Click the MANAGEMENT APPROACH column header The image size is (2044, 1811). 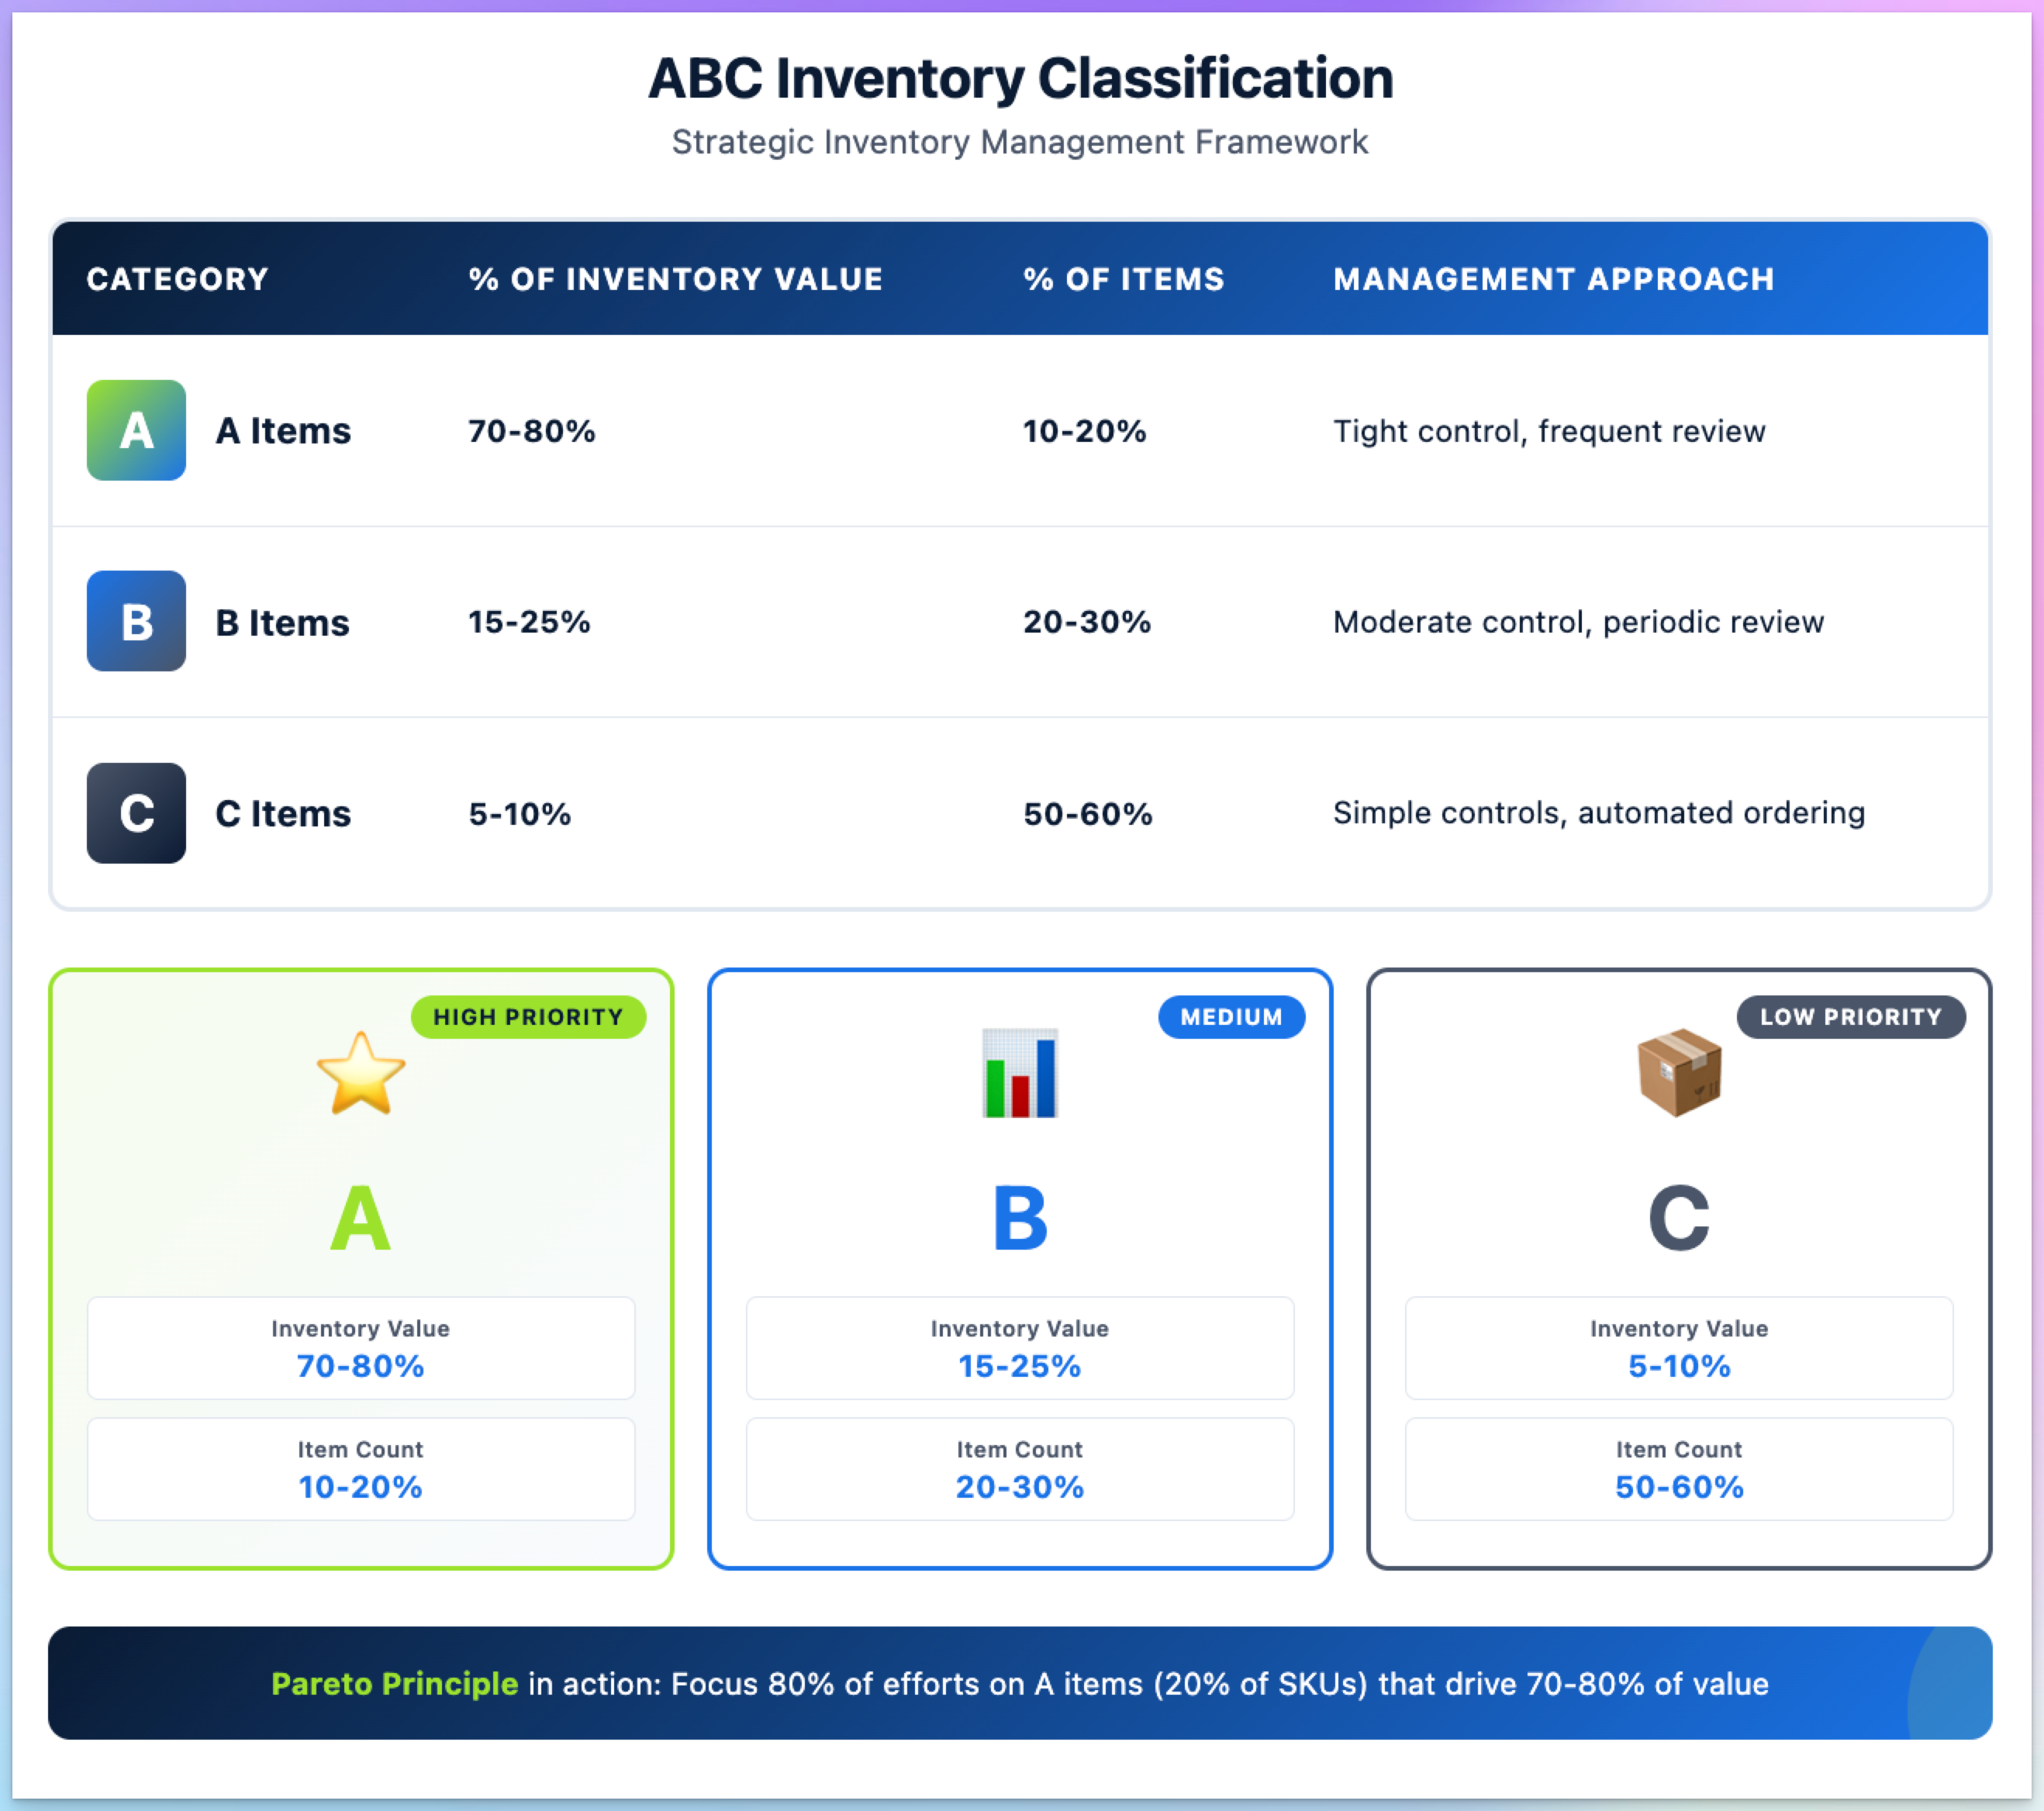click(x=1553, y=279)
